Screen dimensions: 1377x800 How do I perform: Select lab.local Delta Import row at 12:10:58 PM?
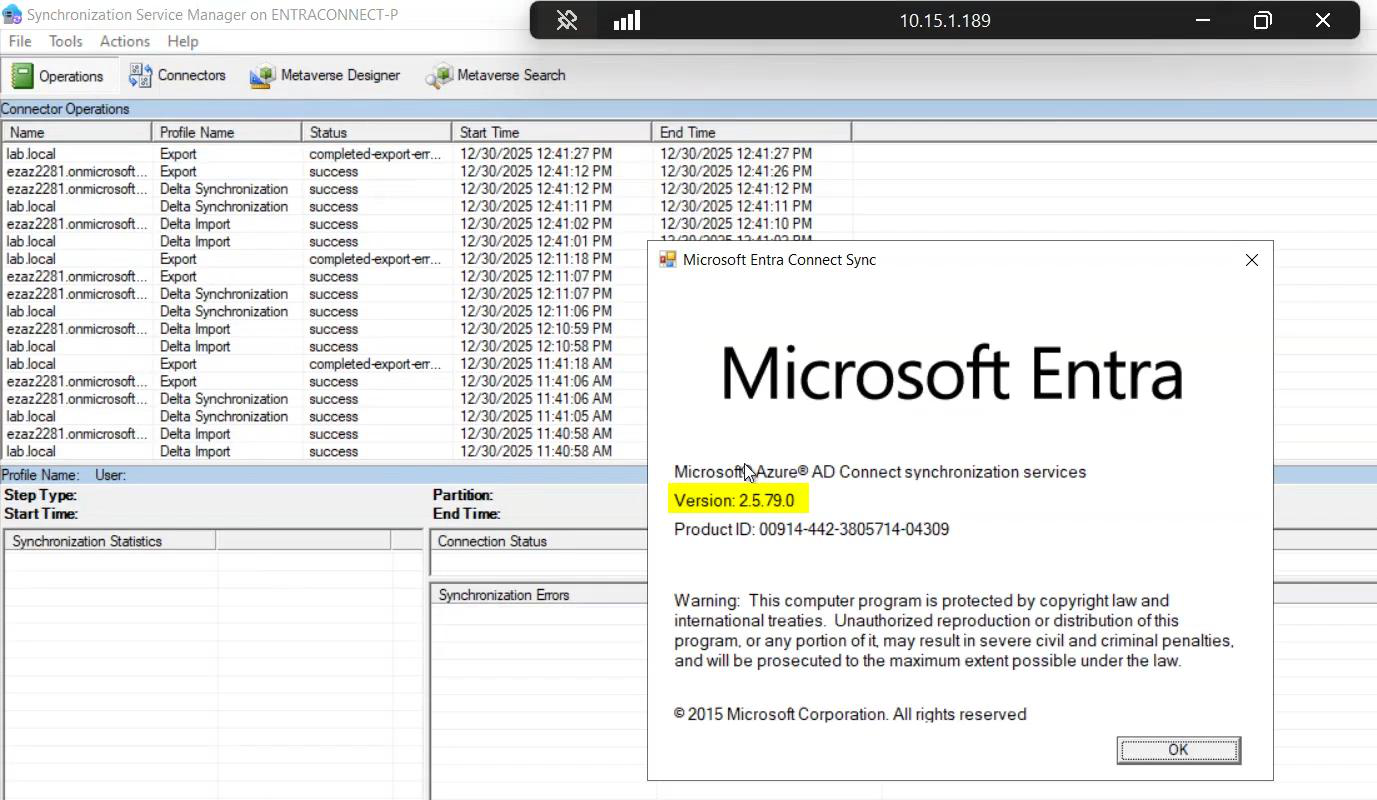coord(324,347)
